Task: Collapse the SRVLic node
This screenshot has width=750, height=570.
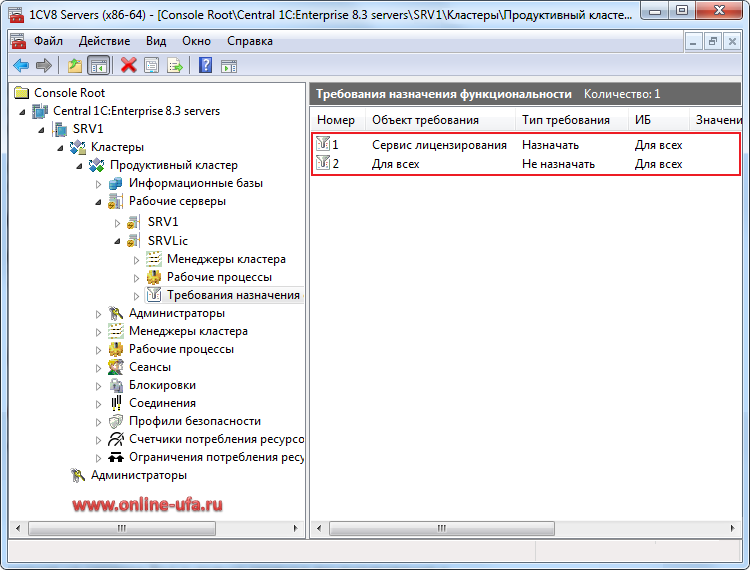Action: 118,241
